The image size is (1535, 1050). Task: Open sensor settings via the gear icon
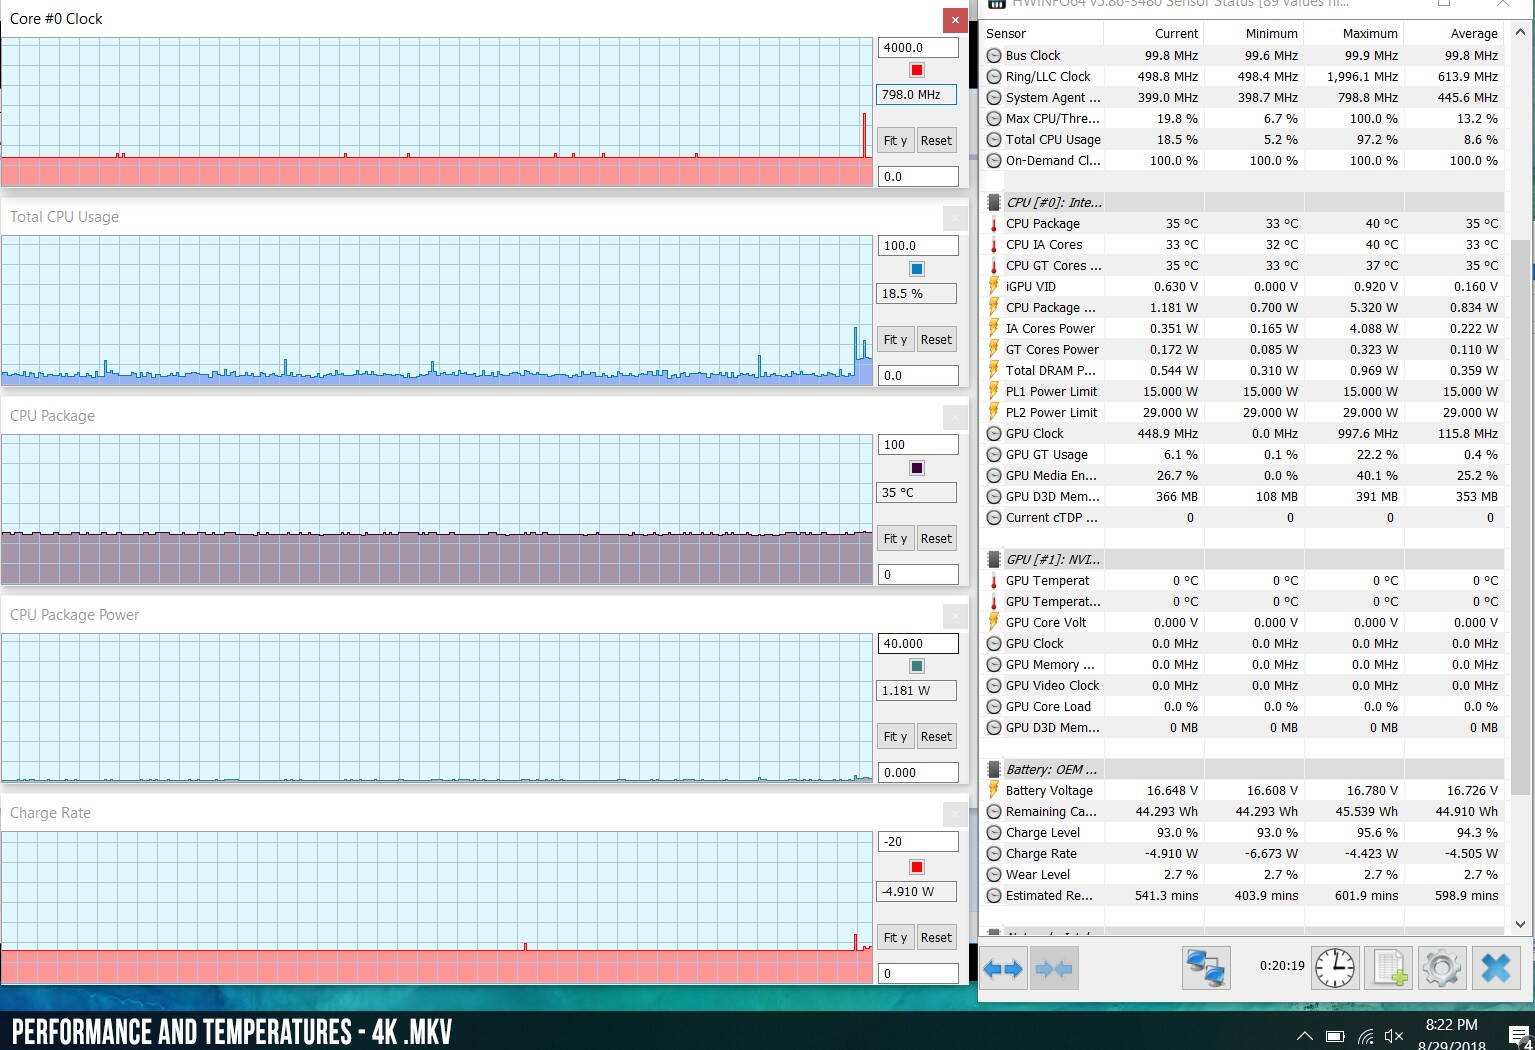(x=1441, y=968)
